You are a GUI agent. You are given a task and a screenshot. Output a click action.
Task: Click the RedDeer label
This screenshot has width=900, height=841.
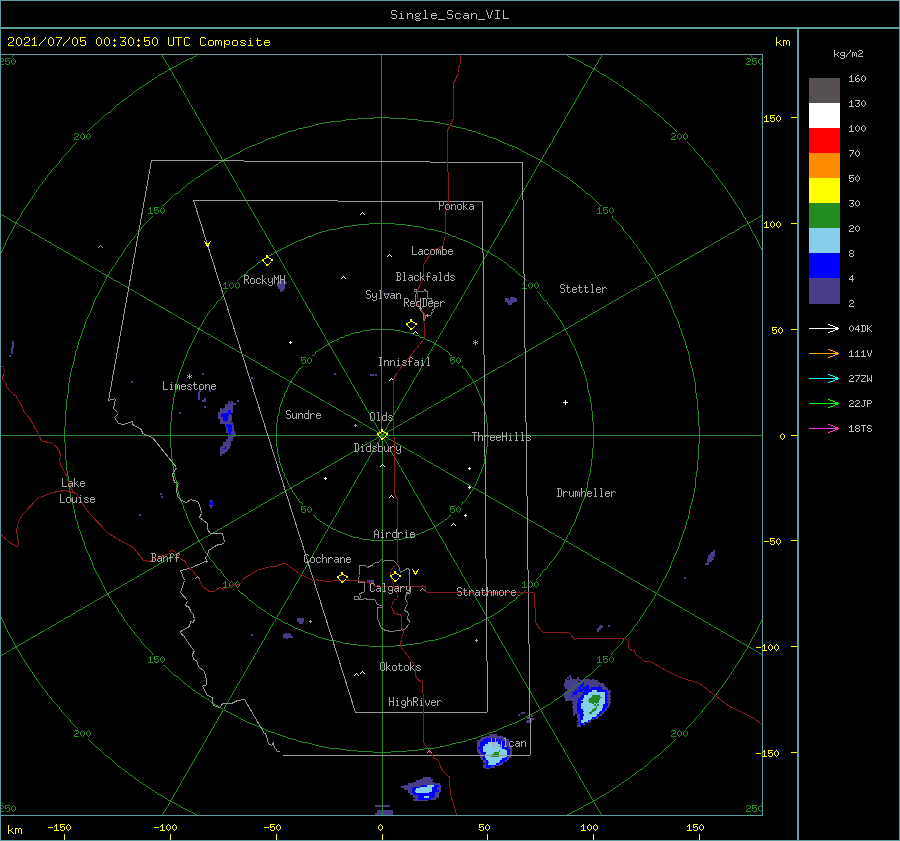pyautogui.click(x=424, y=303)
